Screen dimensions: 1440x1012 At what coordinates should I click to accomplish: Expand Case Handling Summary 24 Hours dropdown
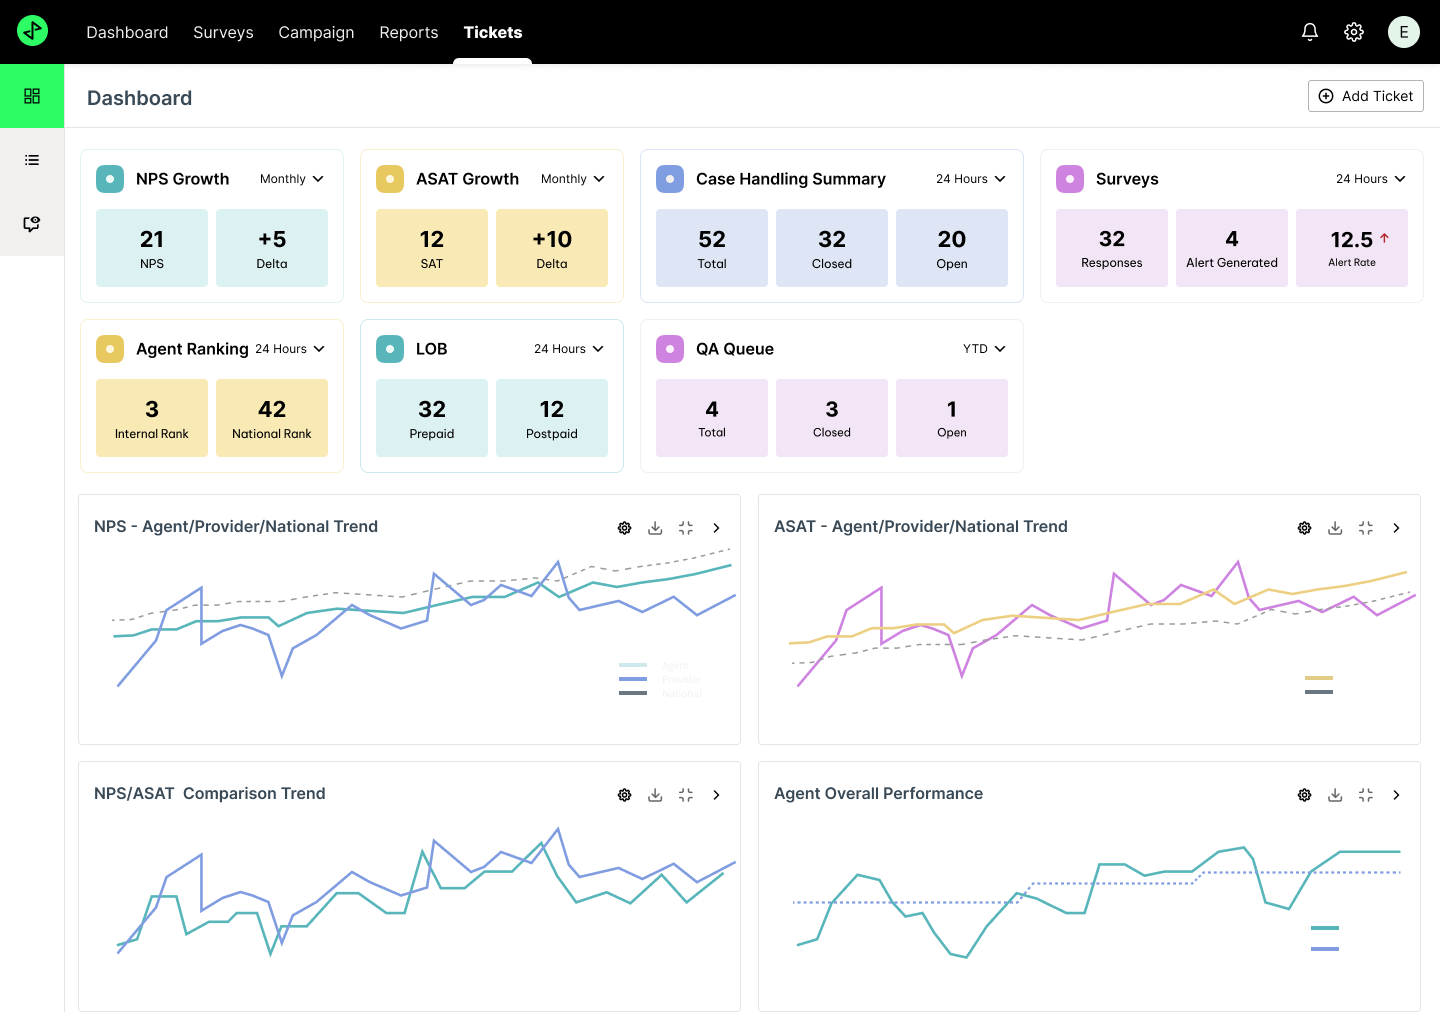[970, 179]
